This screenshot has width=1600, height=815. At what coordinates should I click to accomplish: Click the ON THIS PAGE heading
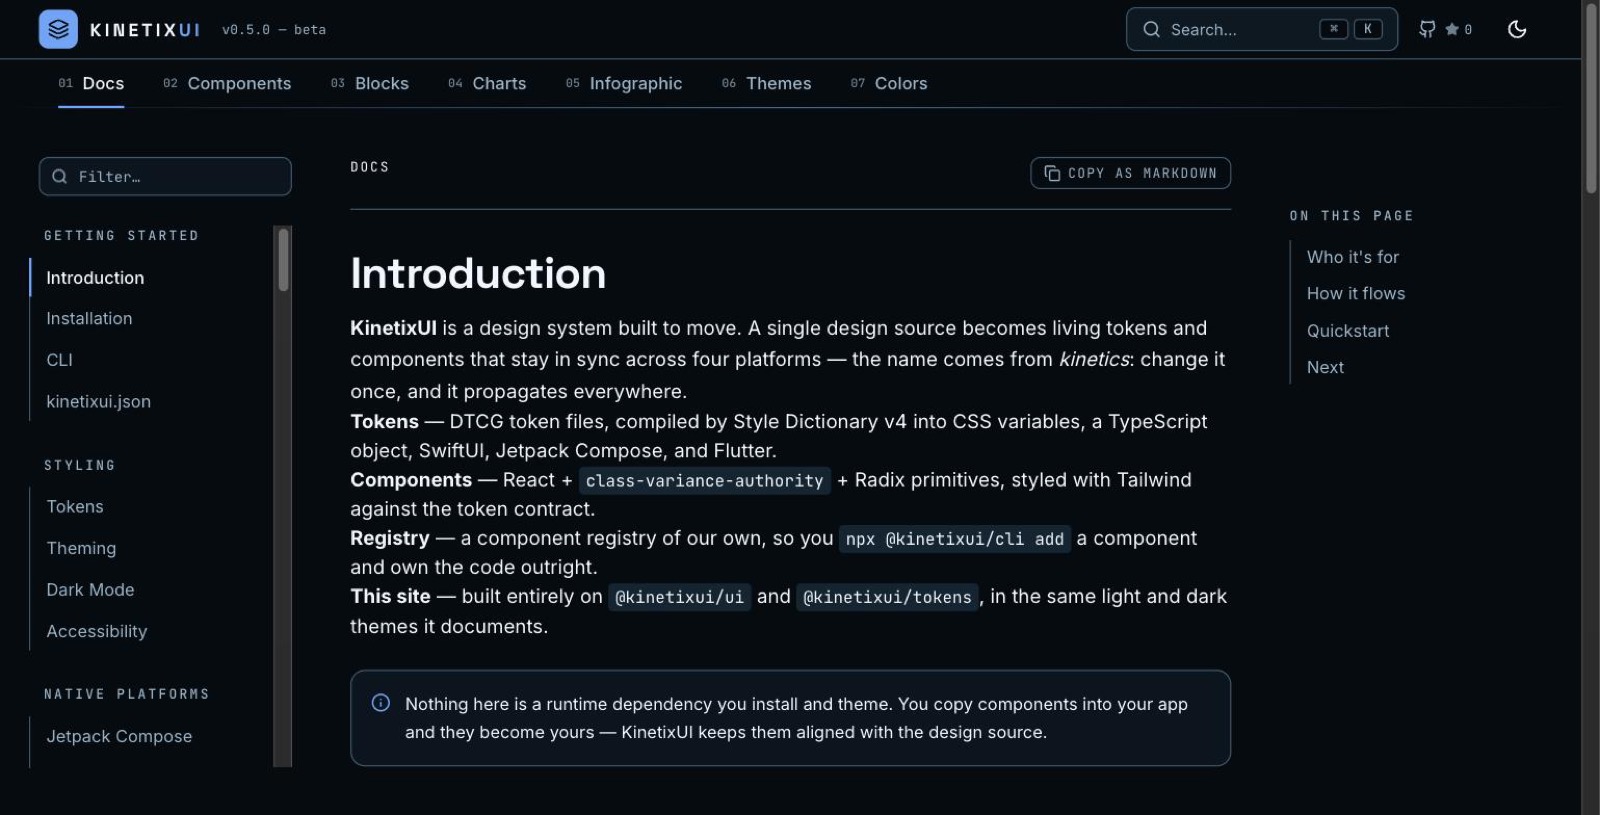[1351, 215]
